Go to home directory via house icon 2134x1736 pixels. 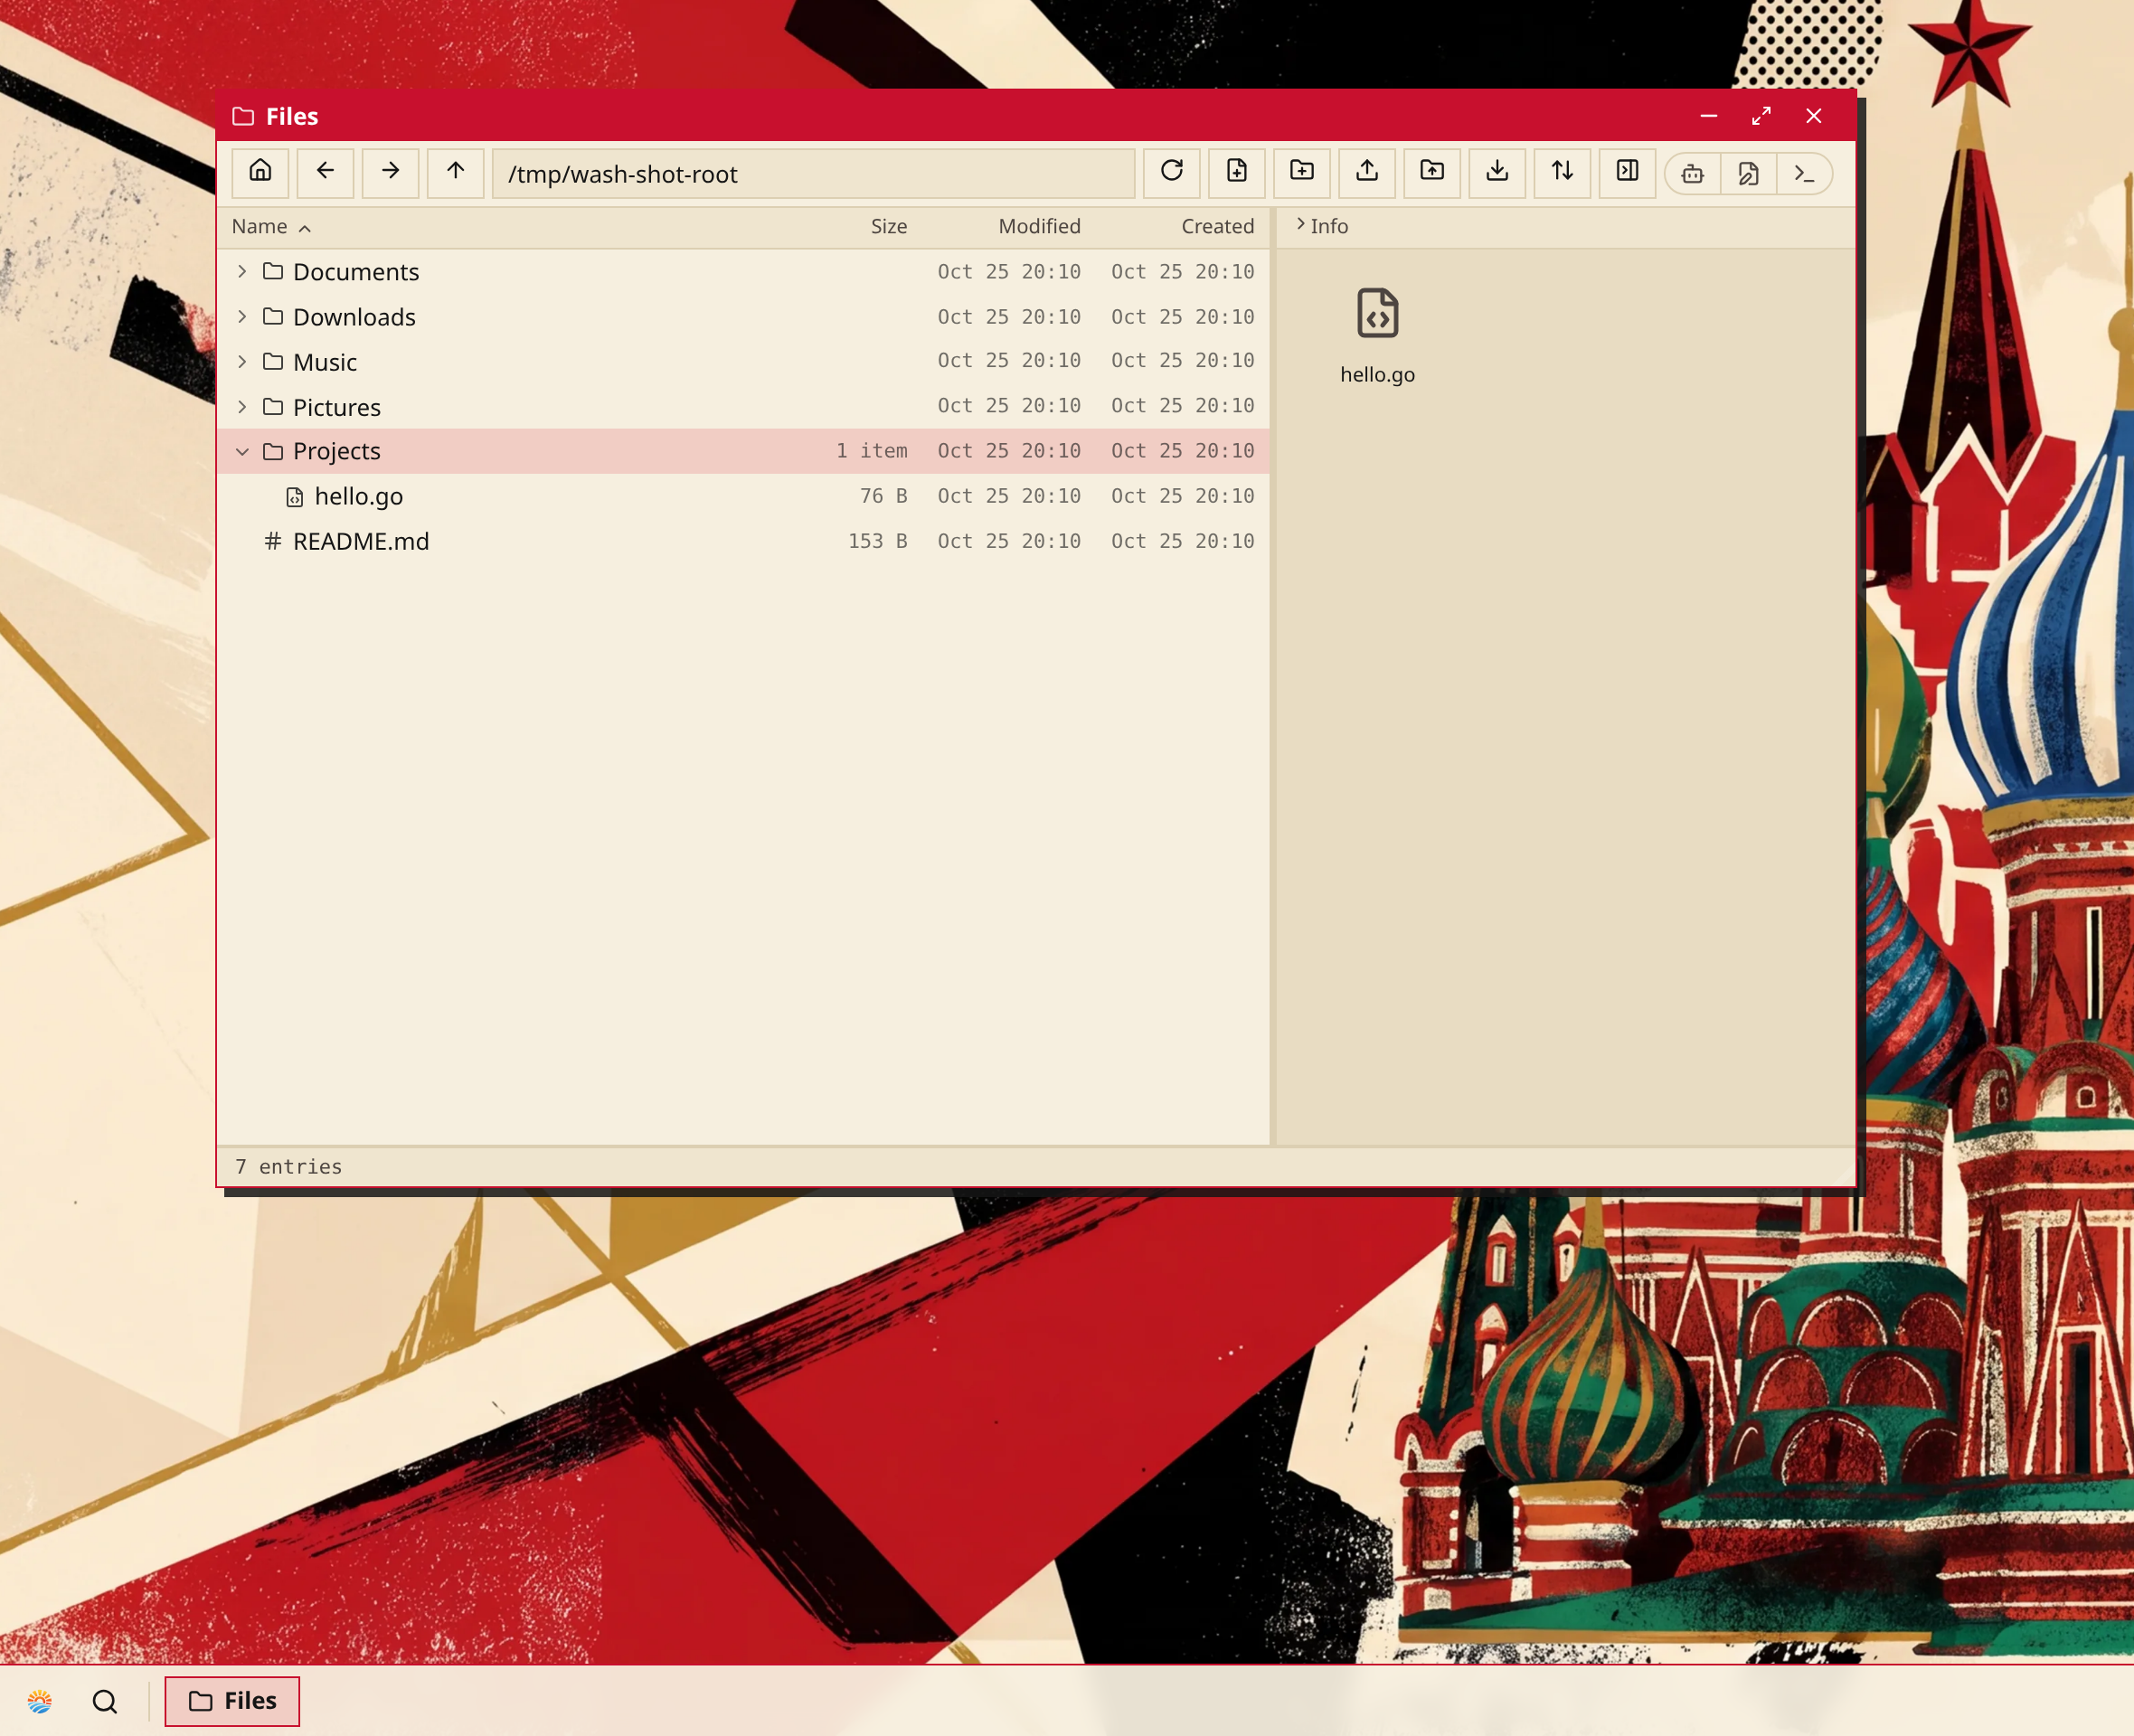click(260, 173)
